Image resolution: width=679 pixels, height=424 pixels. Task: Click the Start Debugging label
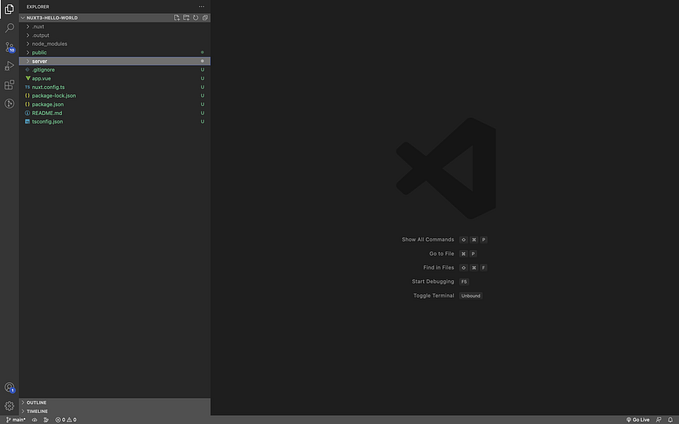433,282
